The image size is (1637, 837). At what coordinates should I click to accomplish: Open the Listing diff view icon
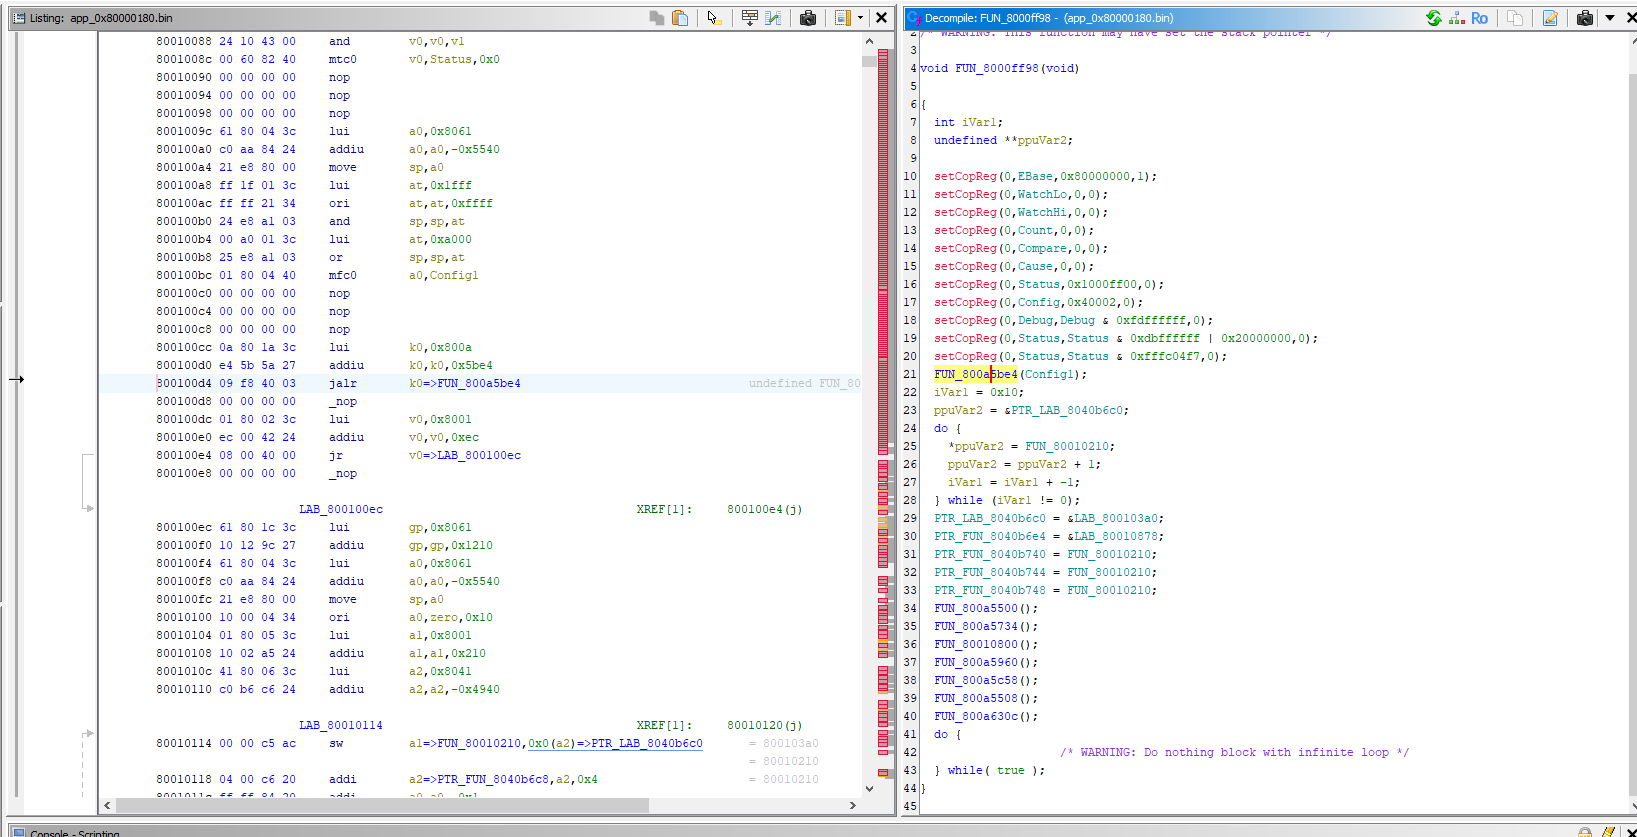coord(773,18)
